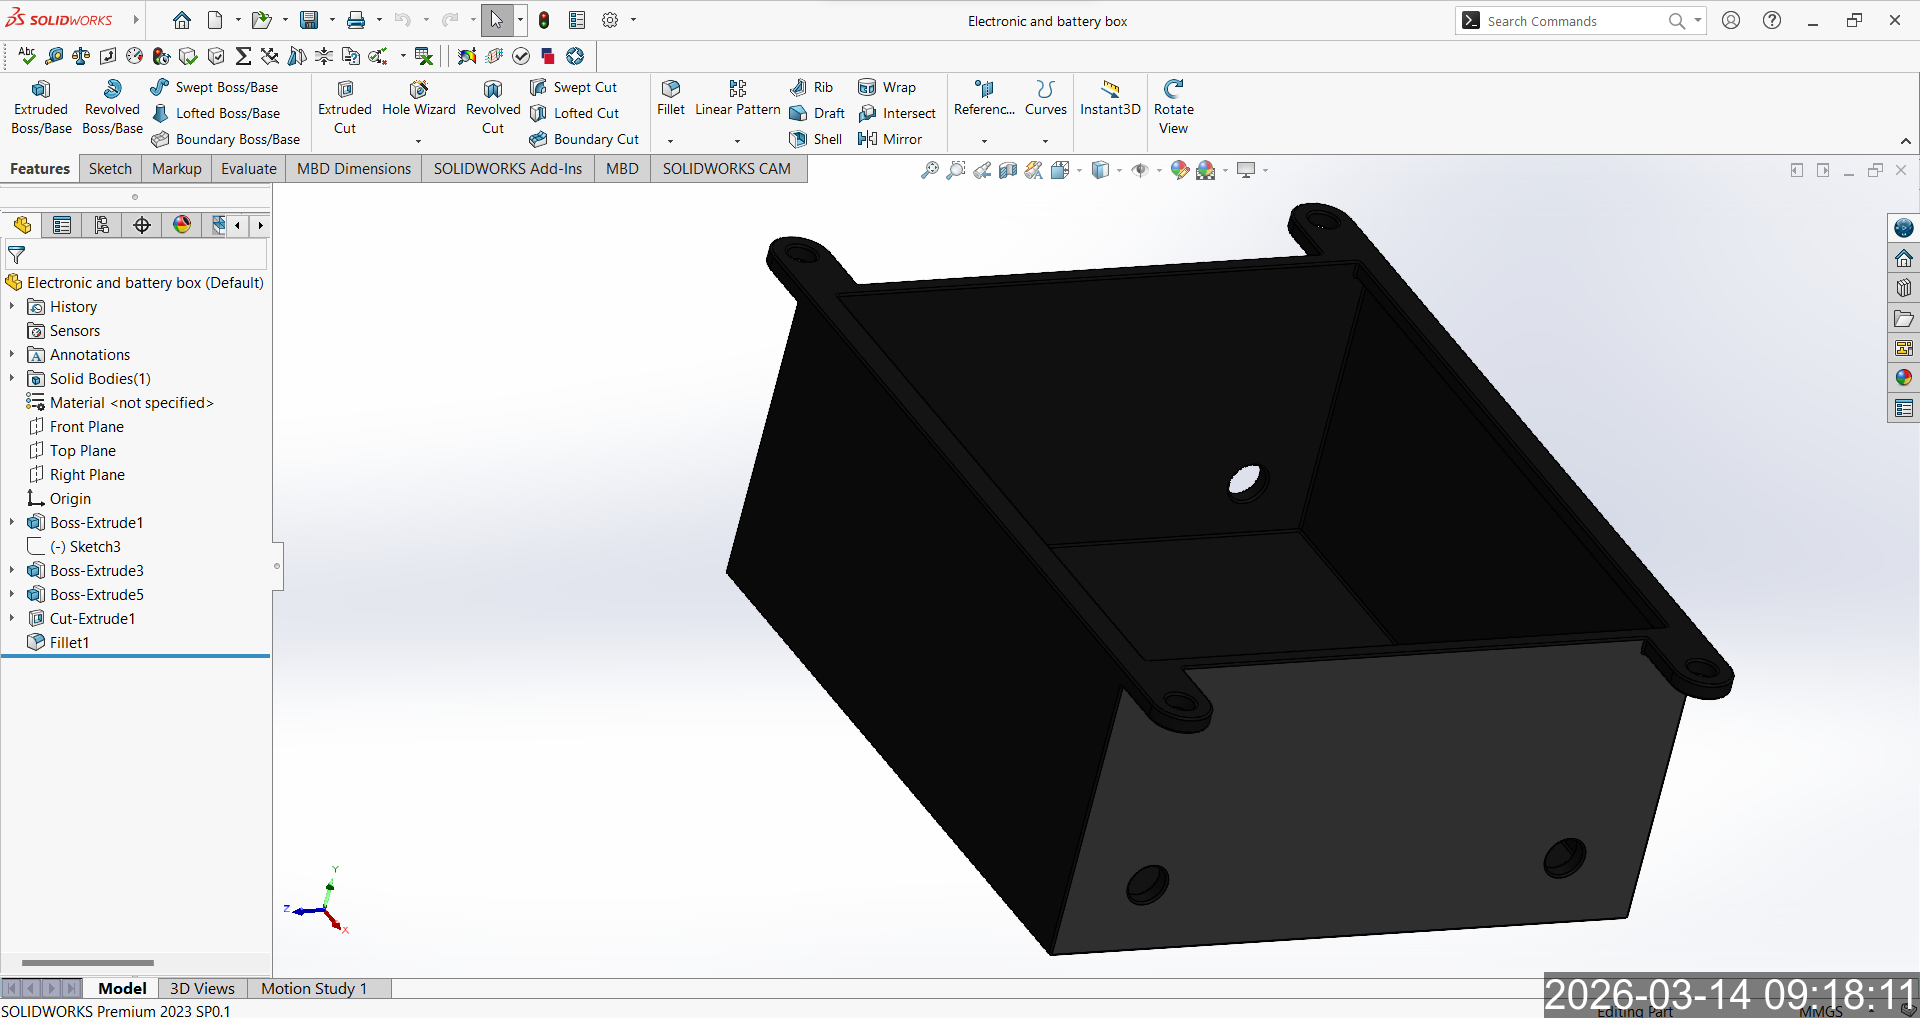Open the Curves dropdown arrow

(x=1045, y=141)
